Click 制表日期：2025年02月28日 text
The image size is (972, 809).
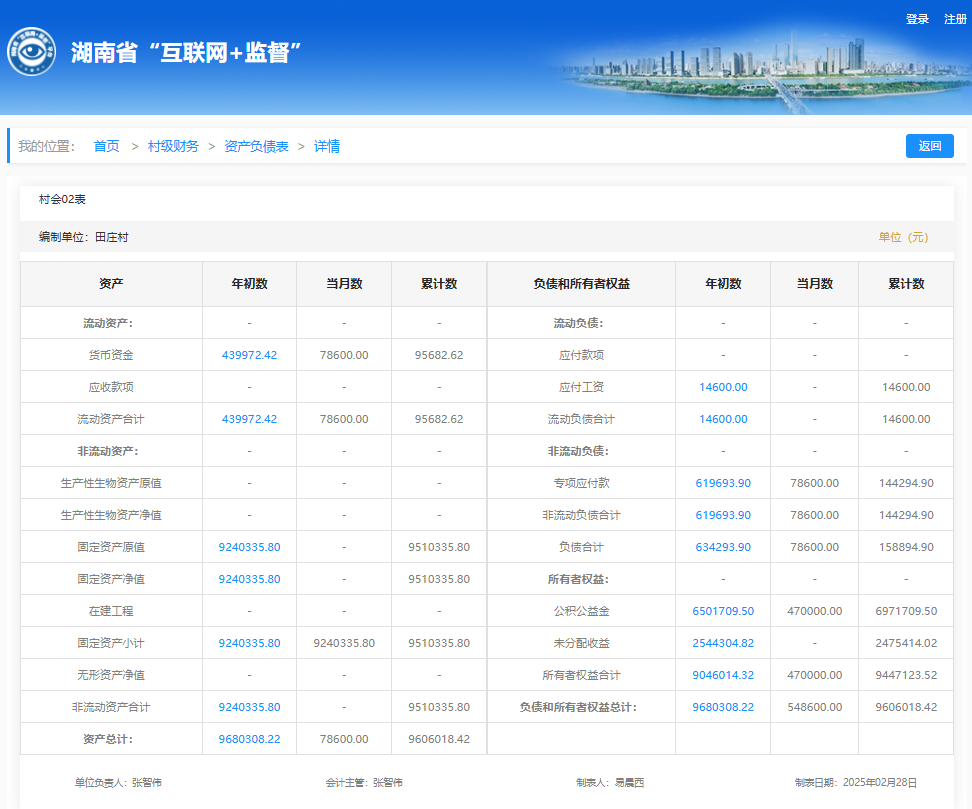856,783
